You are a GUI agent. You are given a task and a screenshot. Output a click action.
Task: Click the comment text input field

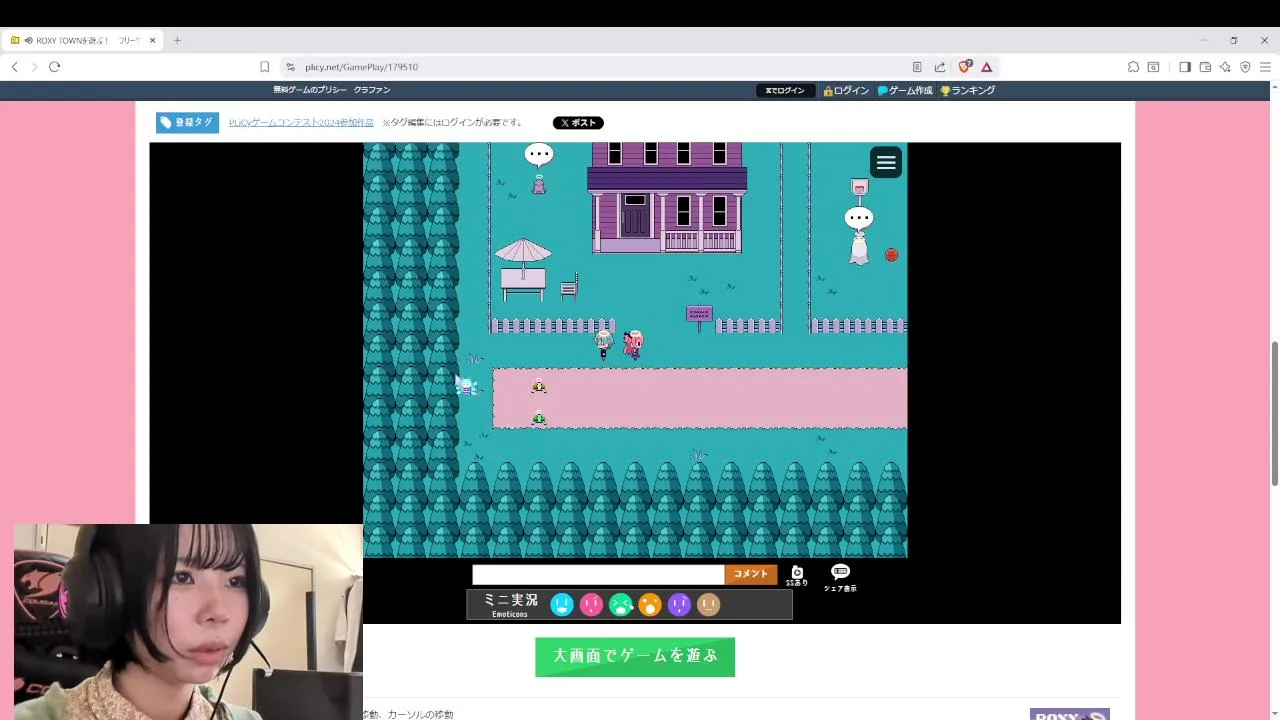tap(598, 574)
